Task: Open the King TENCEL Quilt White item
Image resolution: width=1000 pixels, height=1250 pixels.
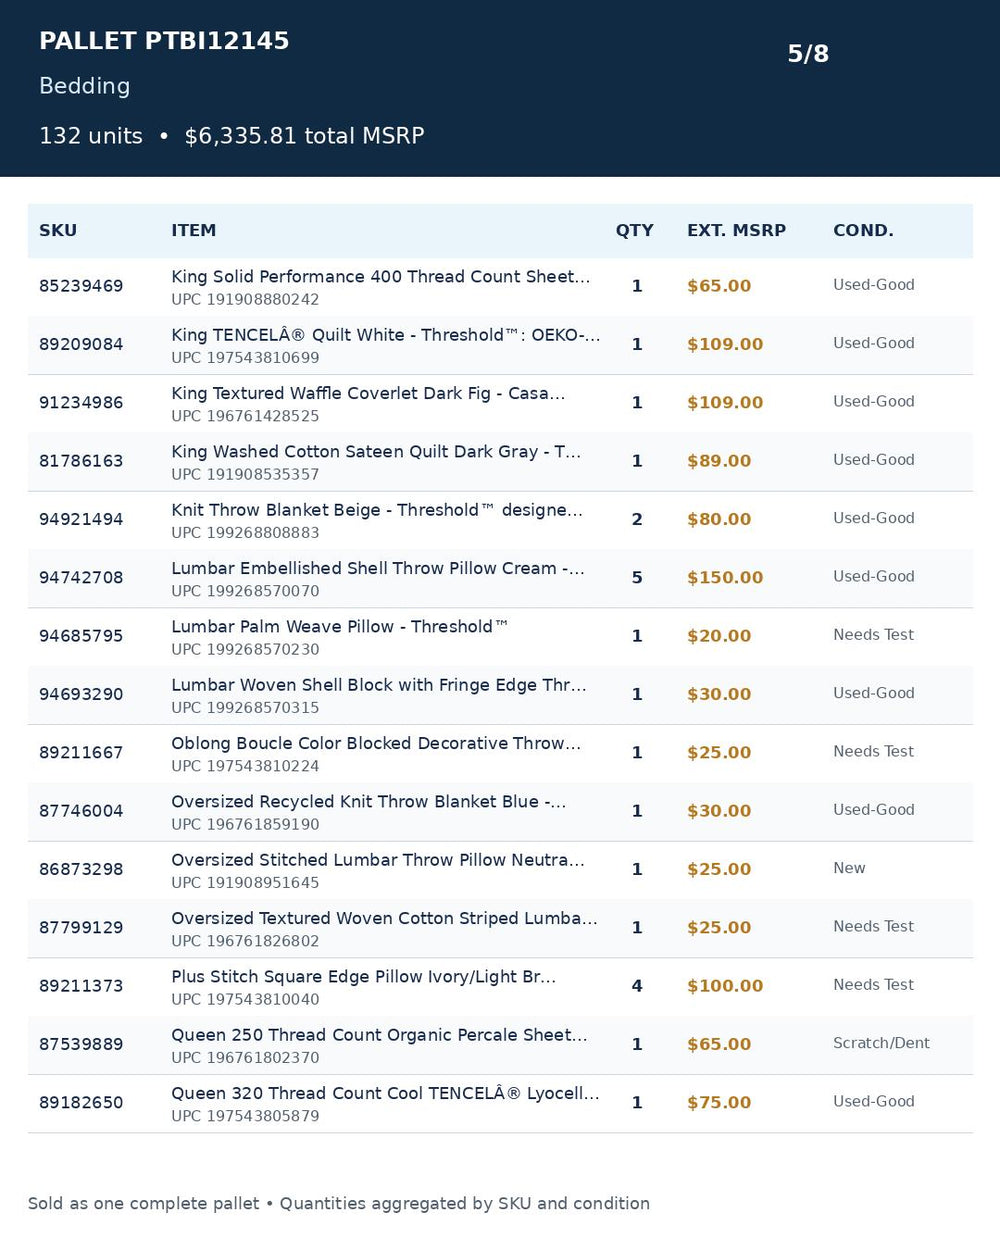Action: [385, 335]
